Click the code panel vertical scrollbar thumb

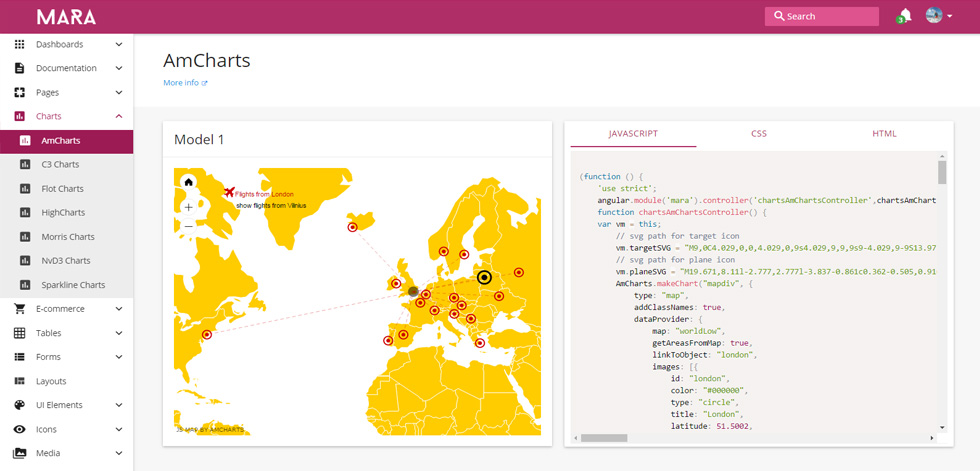(x=942, y=172)
